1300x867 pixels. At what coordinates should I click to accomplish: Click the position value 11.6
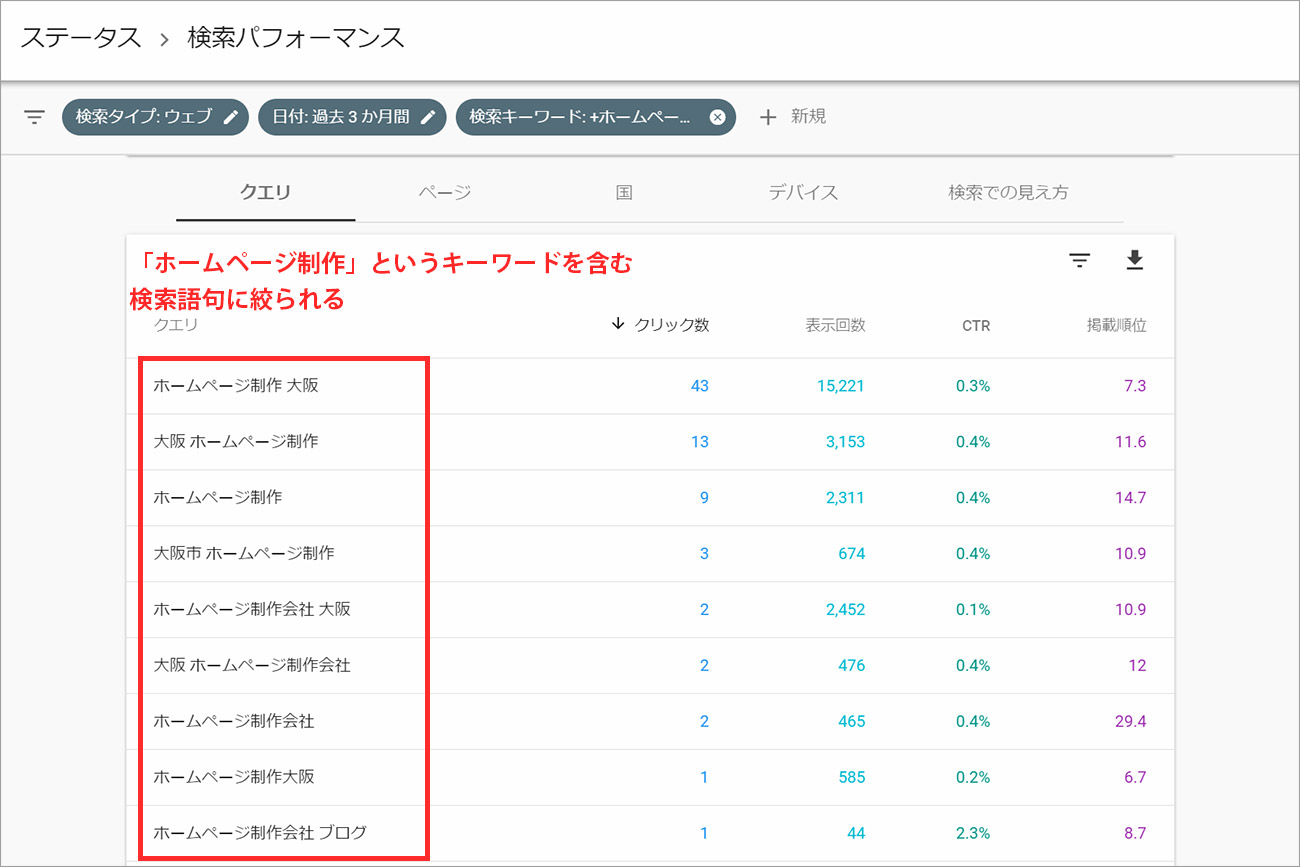click(x=1131, y=442)
